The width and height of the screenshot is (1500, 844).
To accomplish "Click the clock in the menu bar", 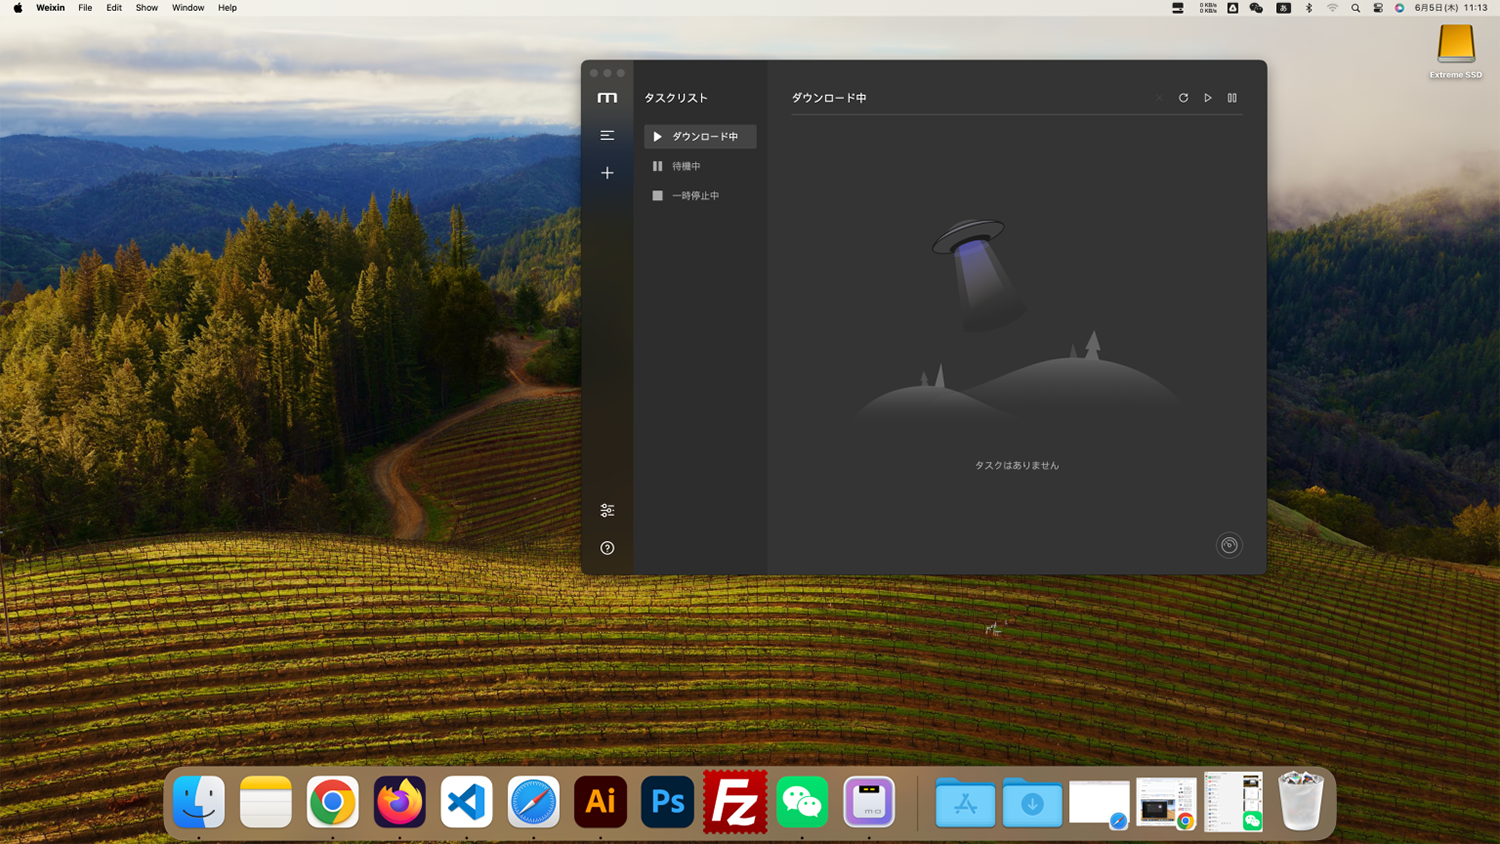I will tap(1449, 8).
